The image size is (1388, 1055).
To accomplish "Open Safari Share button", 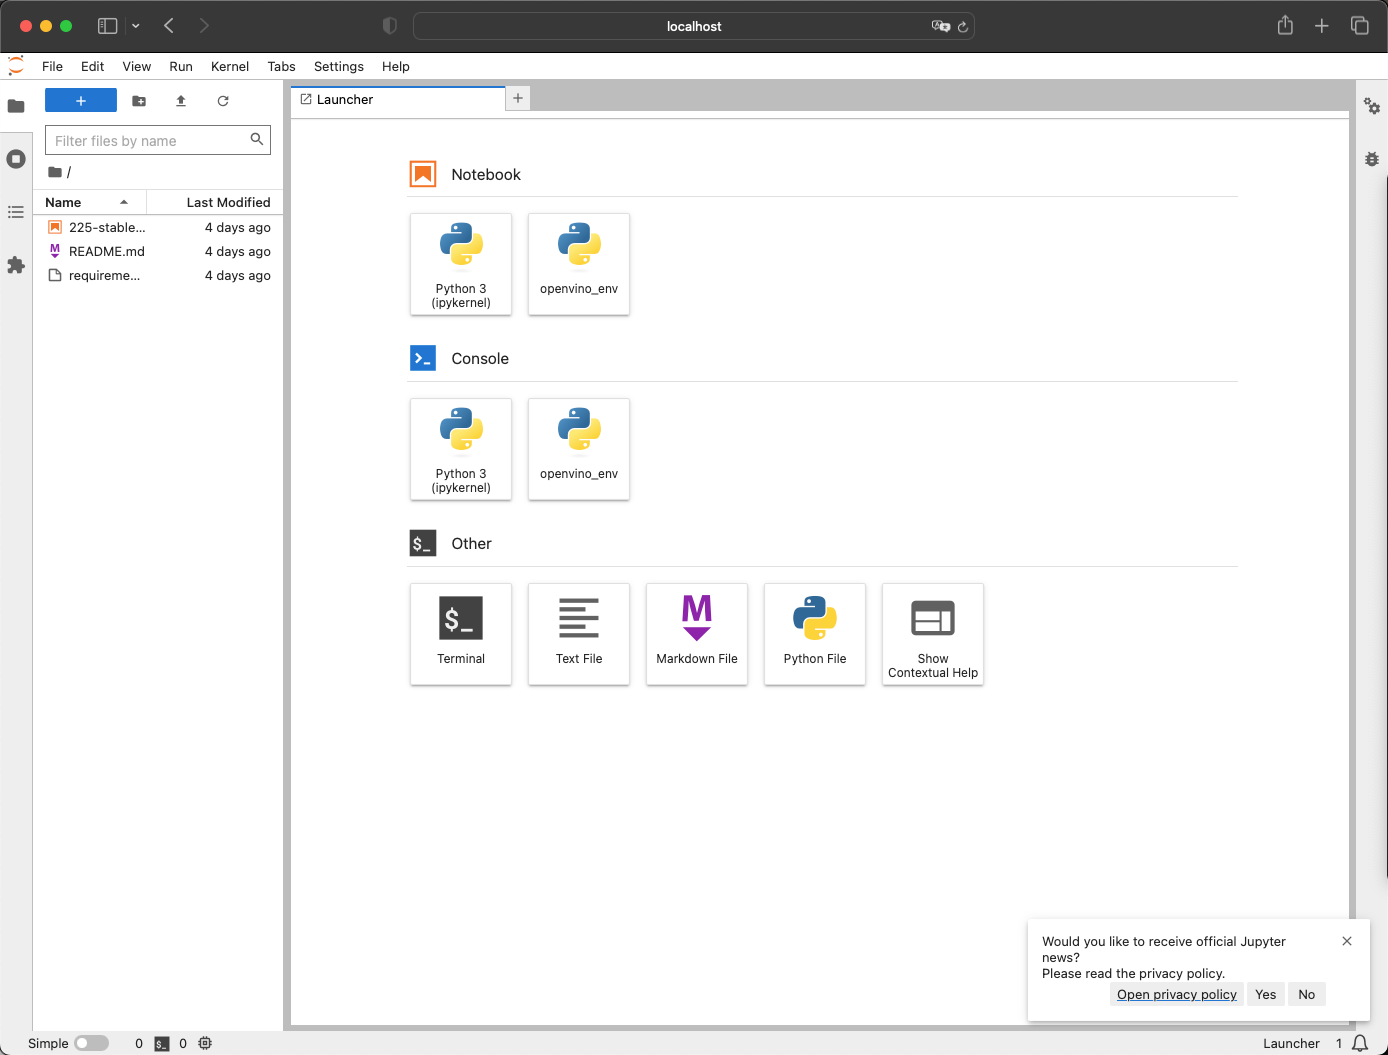I will (x=1286, y=26).
